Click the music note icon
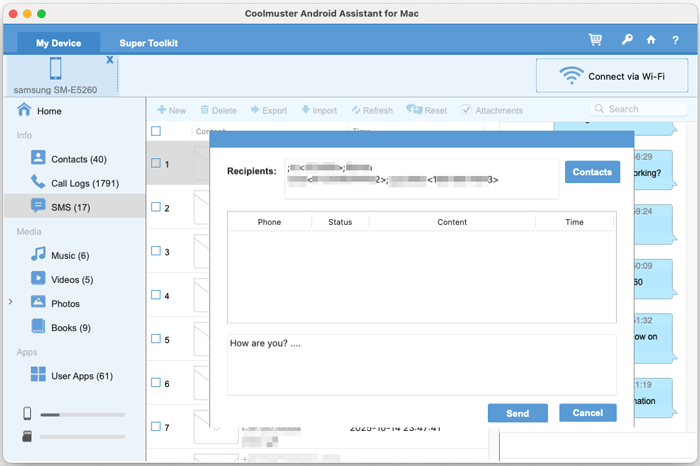The width and height of the screenshot is (700, 466). [x=38, y=254]
